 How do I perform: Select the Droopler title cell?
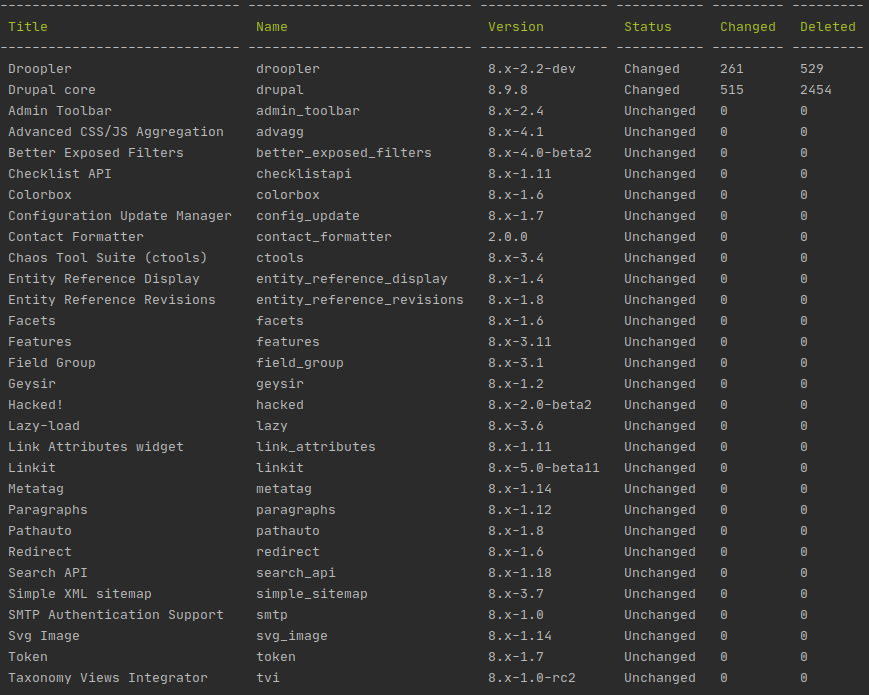[x=40, y=69]
